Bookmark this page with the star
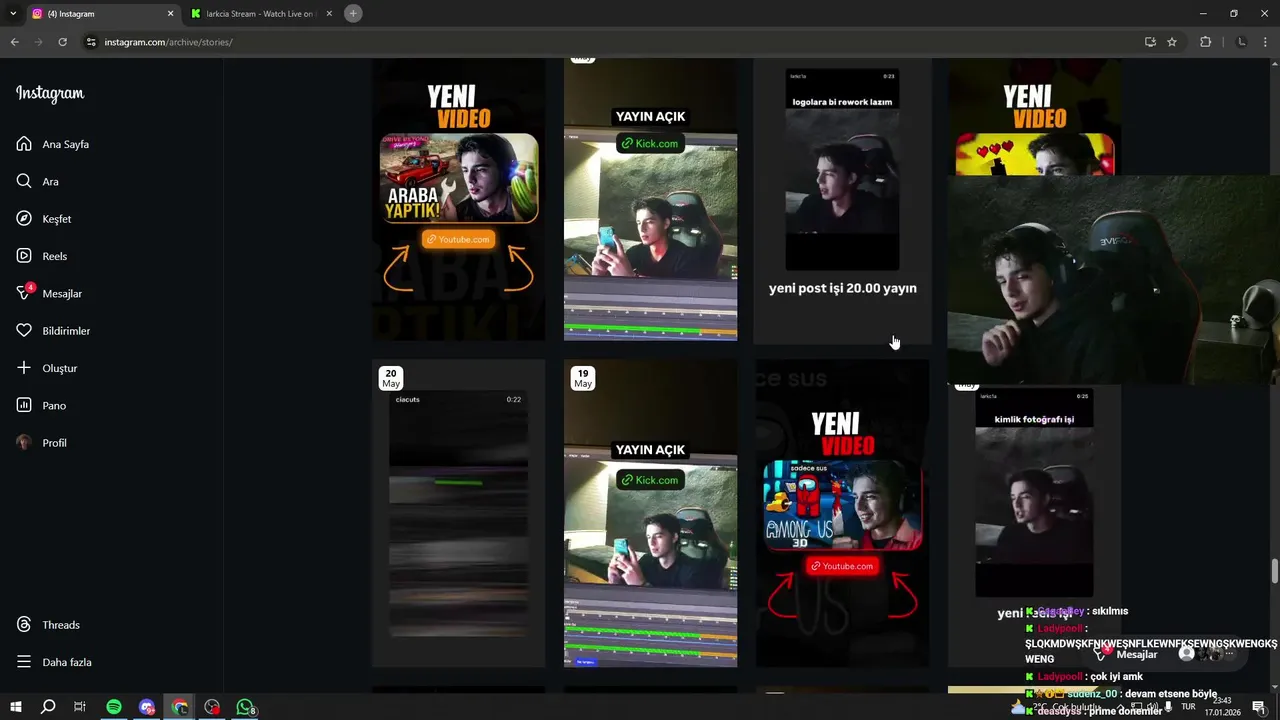 click(x=1172, y=42)
